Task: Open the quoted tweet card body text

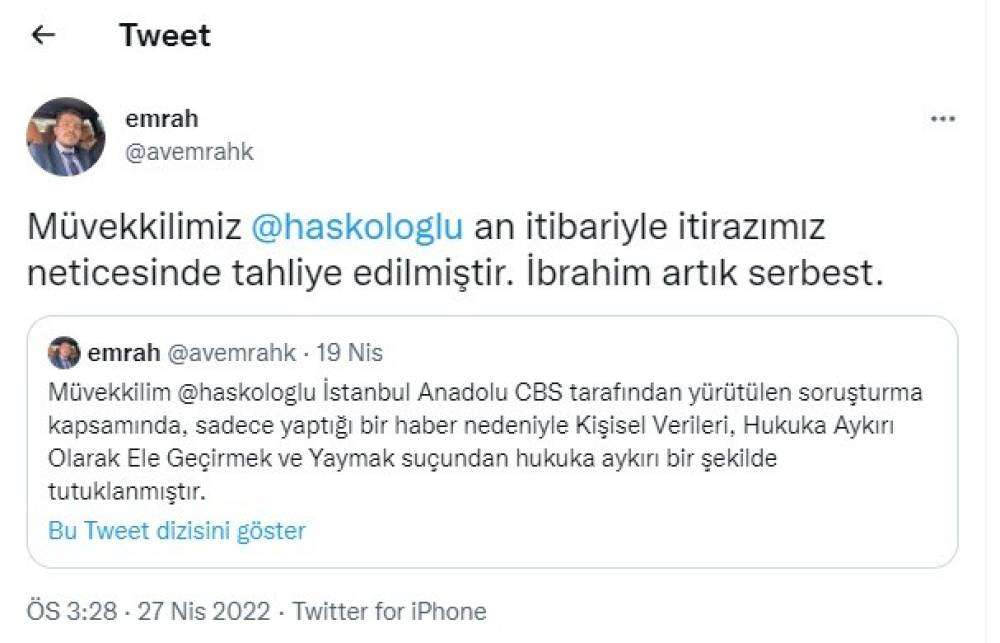Action: [485, 441]
